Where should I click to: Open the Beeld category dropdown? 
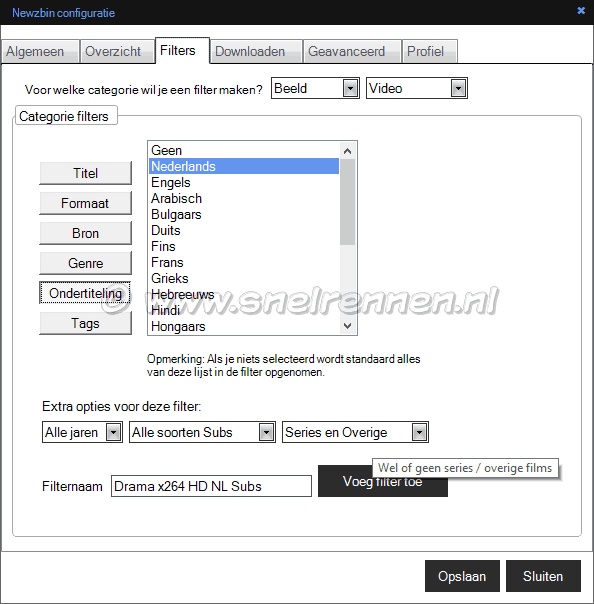[315, 88]
